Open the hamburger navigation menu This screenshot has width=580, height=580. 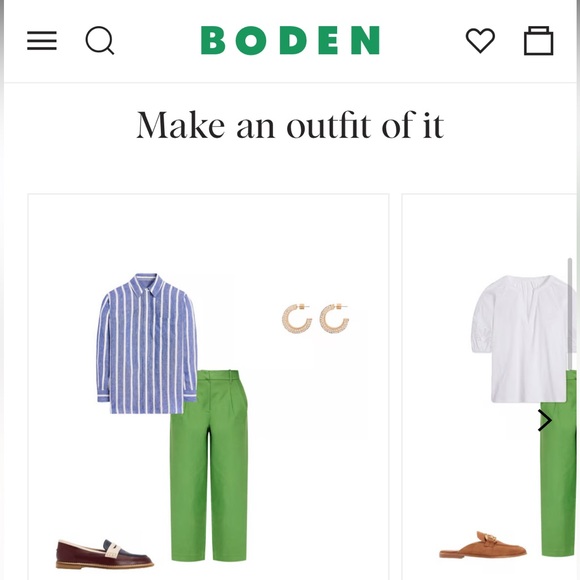pos(42,40)
